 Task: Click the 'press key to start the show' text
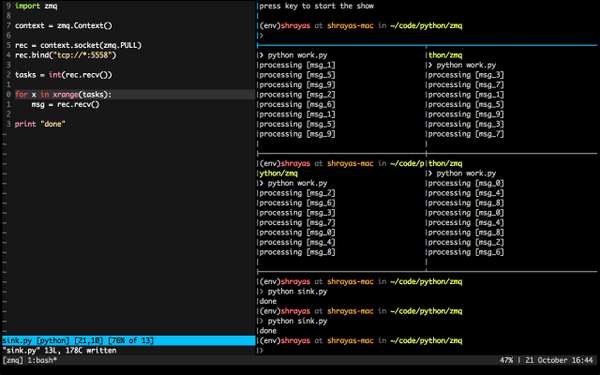coord(316,6)
